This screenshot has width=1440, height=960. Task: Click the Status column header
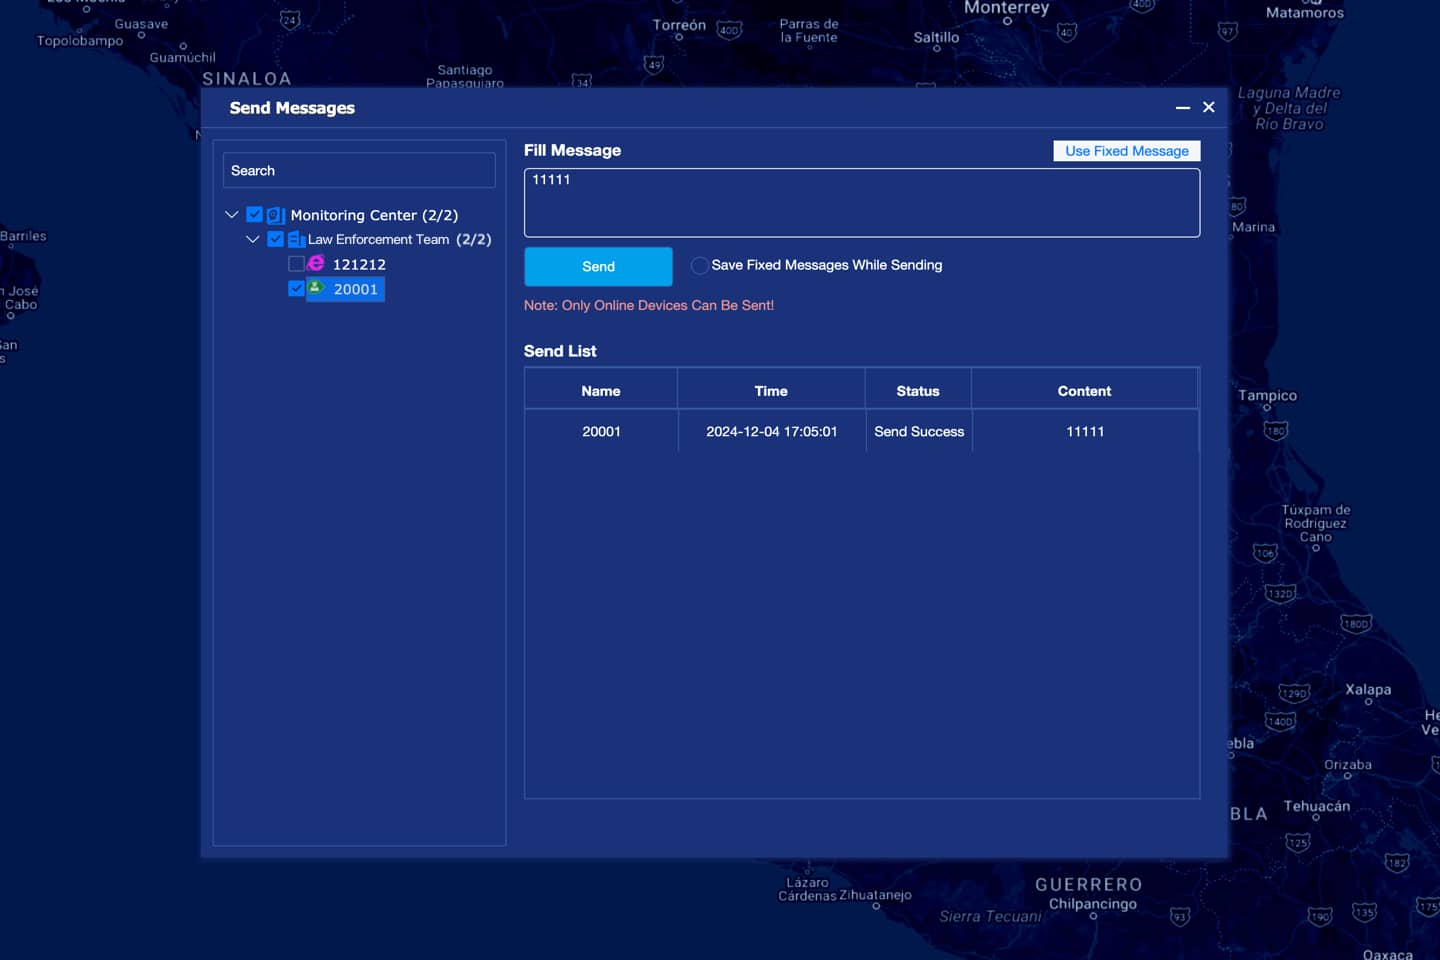coord(917,391)
